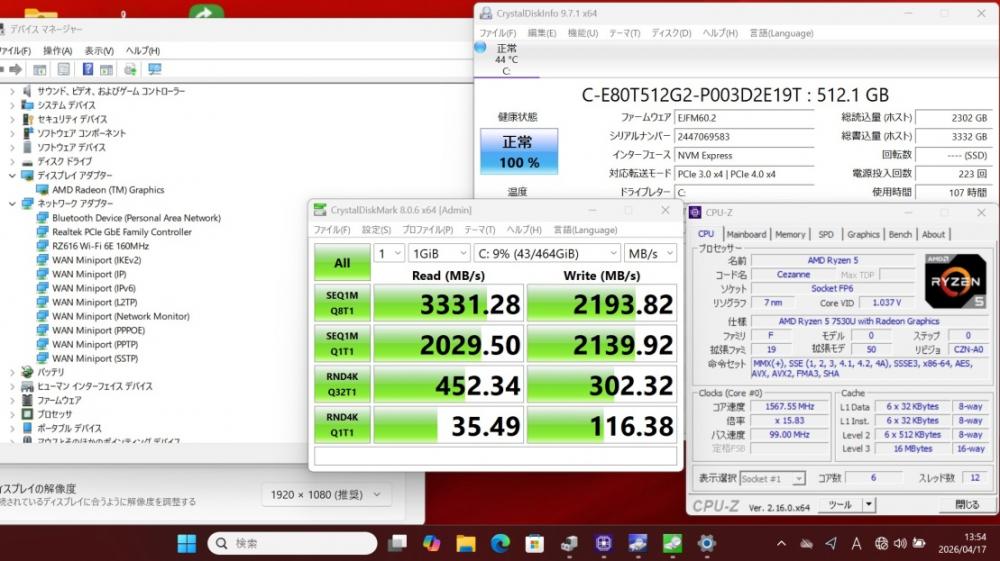Click the scan for hardware changes icon
The height and width of the screenshot is (561, 1000).
(x=154, y=69)
